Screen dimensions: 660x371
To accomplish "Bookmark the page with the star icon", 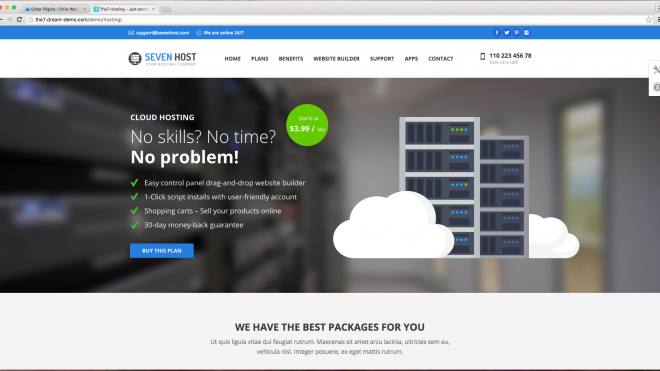I will [x=649, y=19].
